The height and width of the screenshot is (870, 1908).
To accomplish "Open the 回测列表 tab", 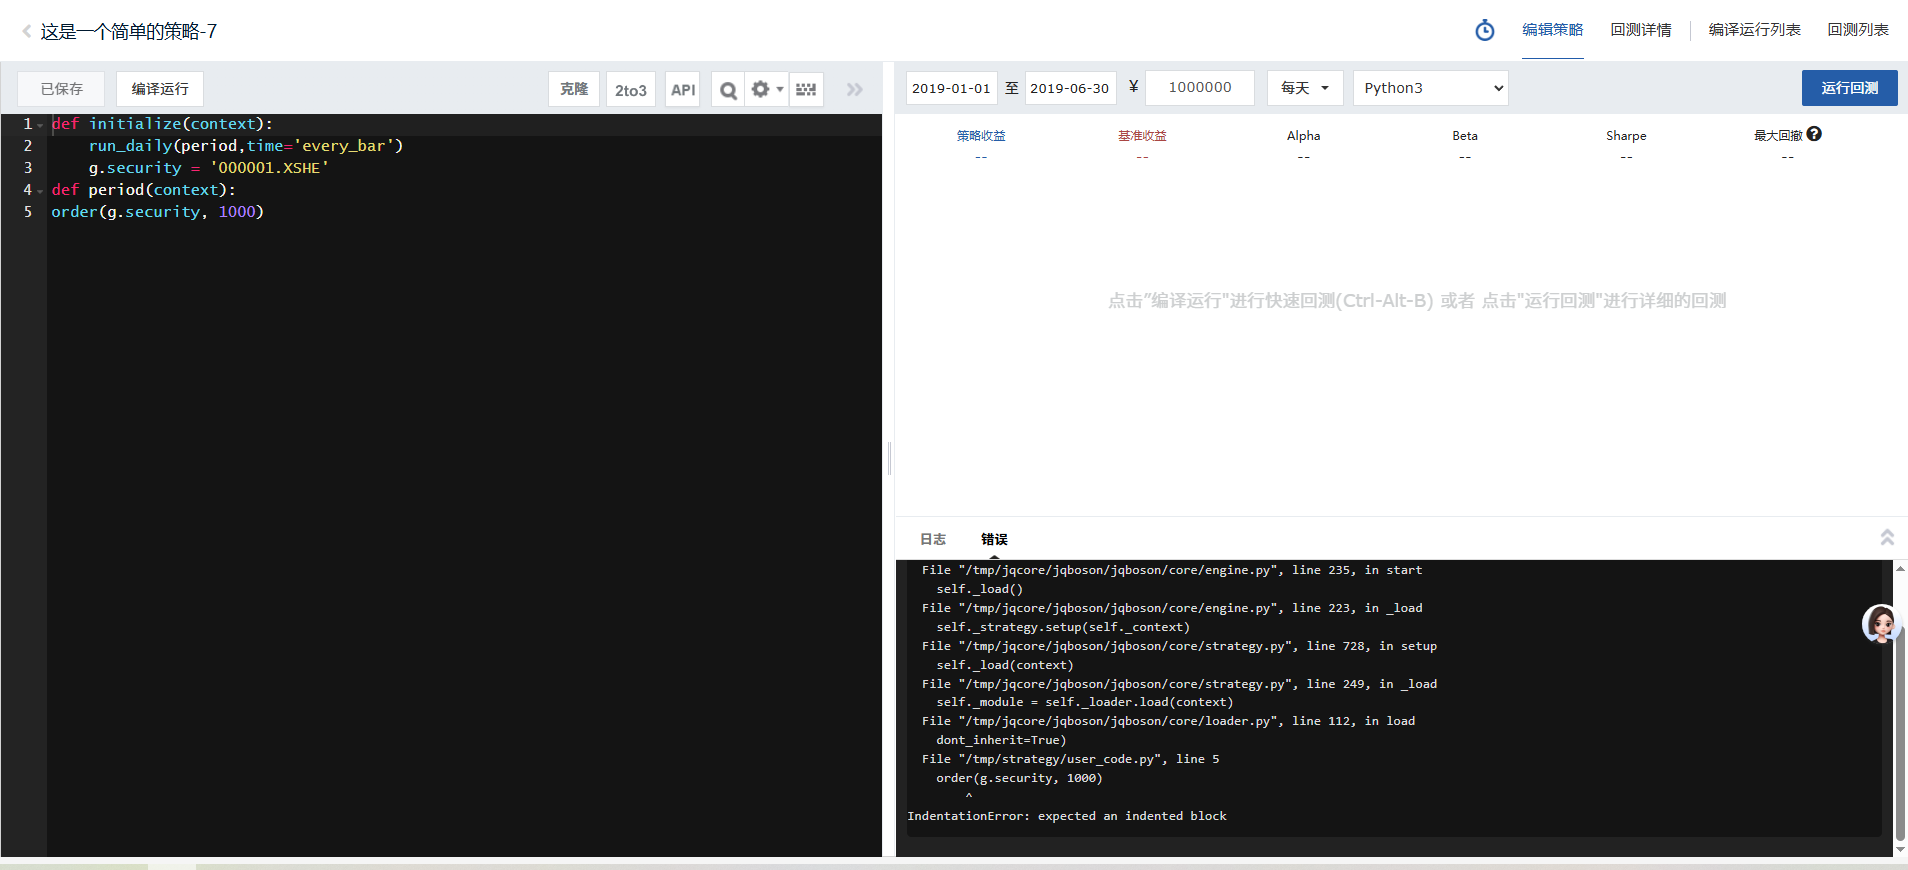I will (x=1857, y=30).
